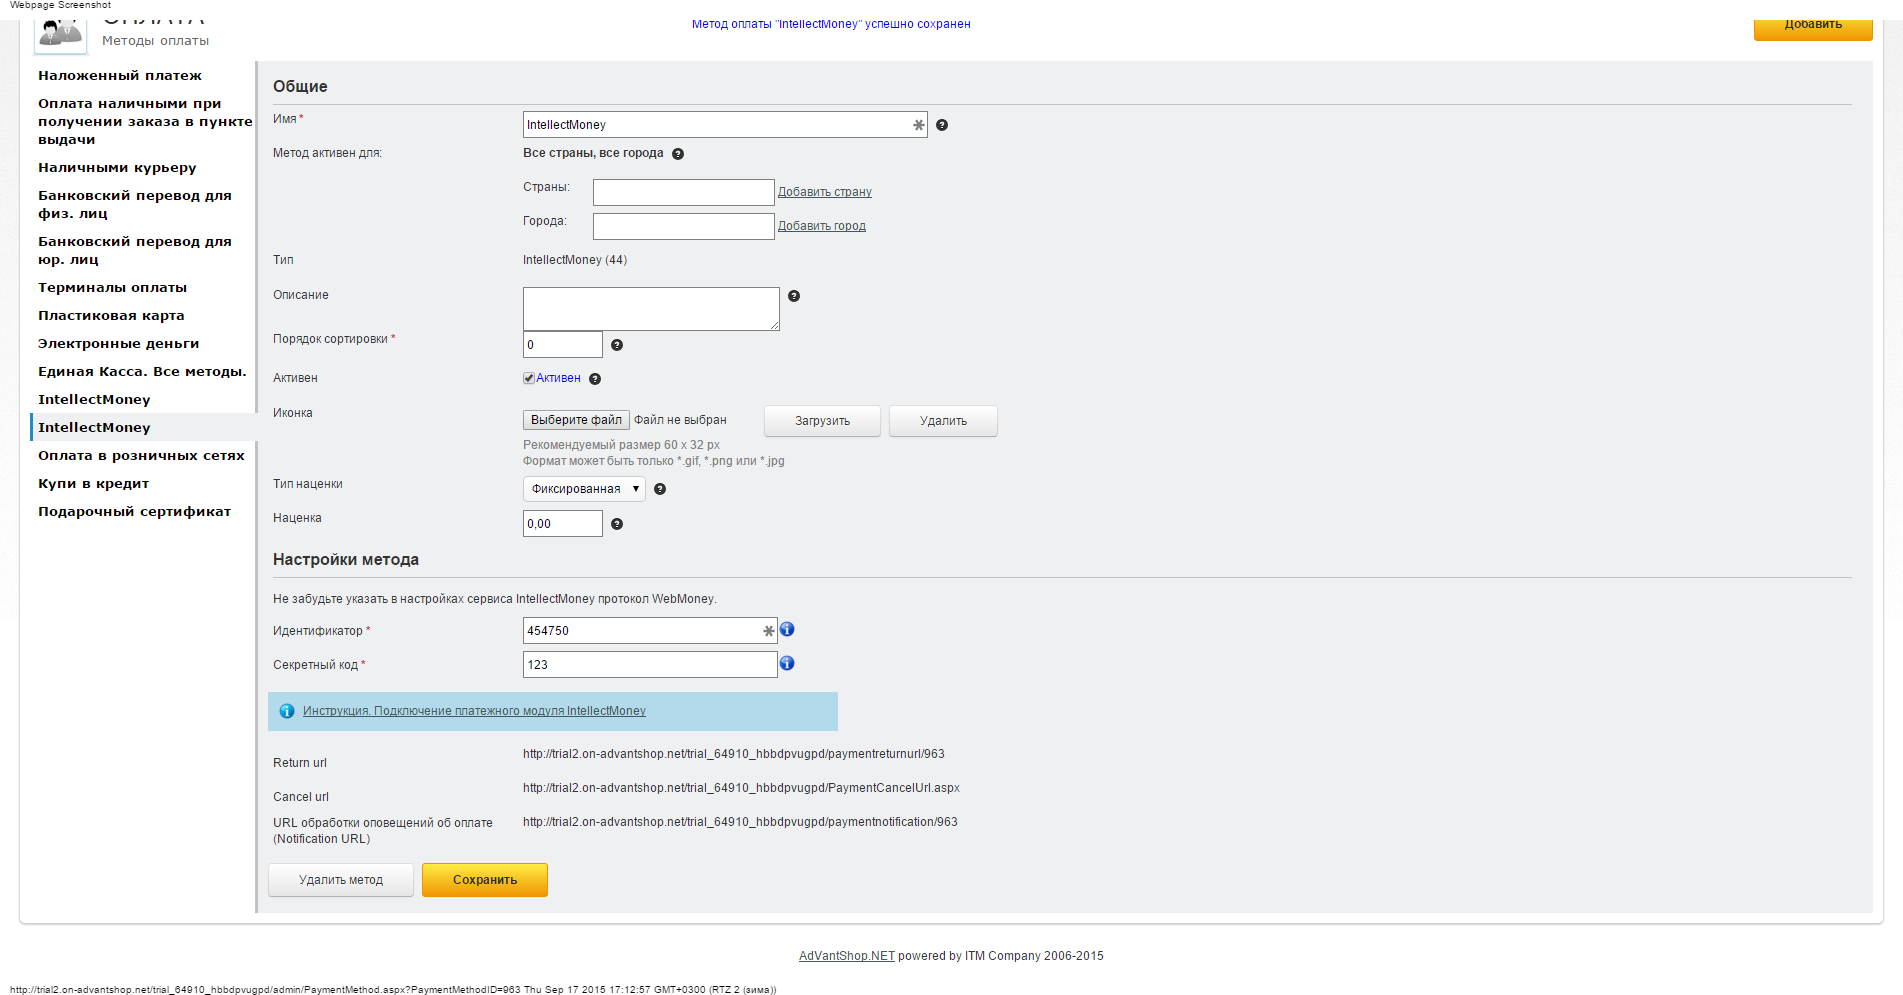Focus the Секретный код input field
Screen dimensions: 1903x995
point(650,664)
